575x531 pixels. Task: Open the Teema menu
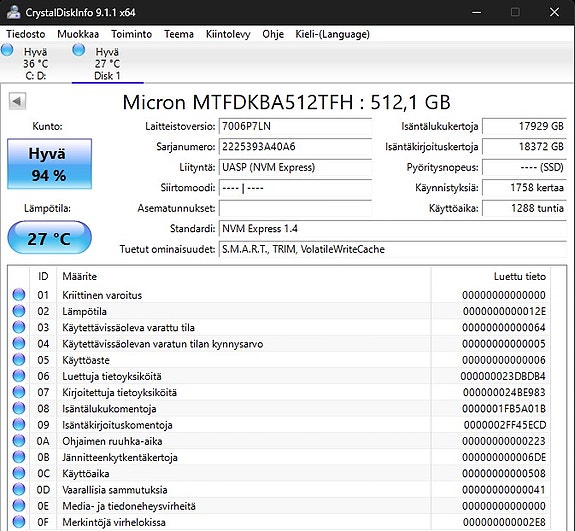coord(179,34)
